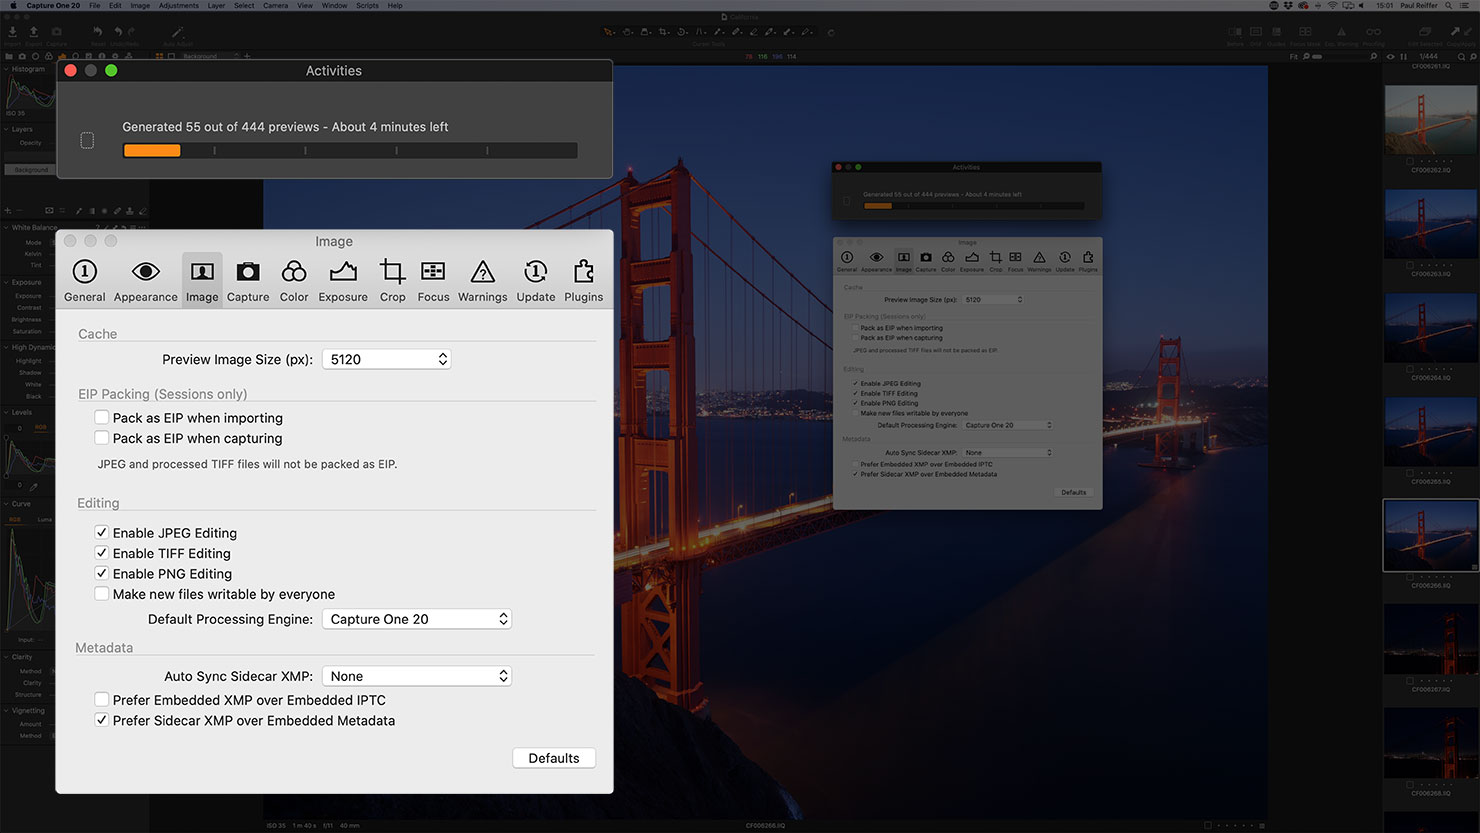Click the Auto Adjust wand icon
The image size is (1480, 833).
(177, 34)
